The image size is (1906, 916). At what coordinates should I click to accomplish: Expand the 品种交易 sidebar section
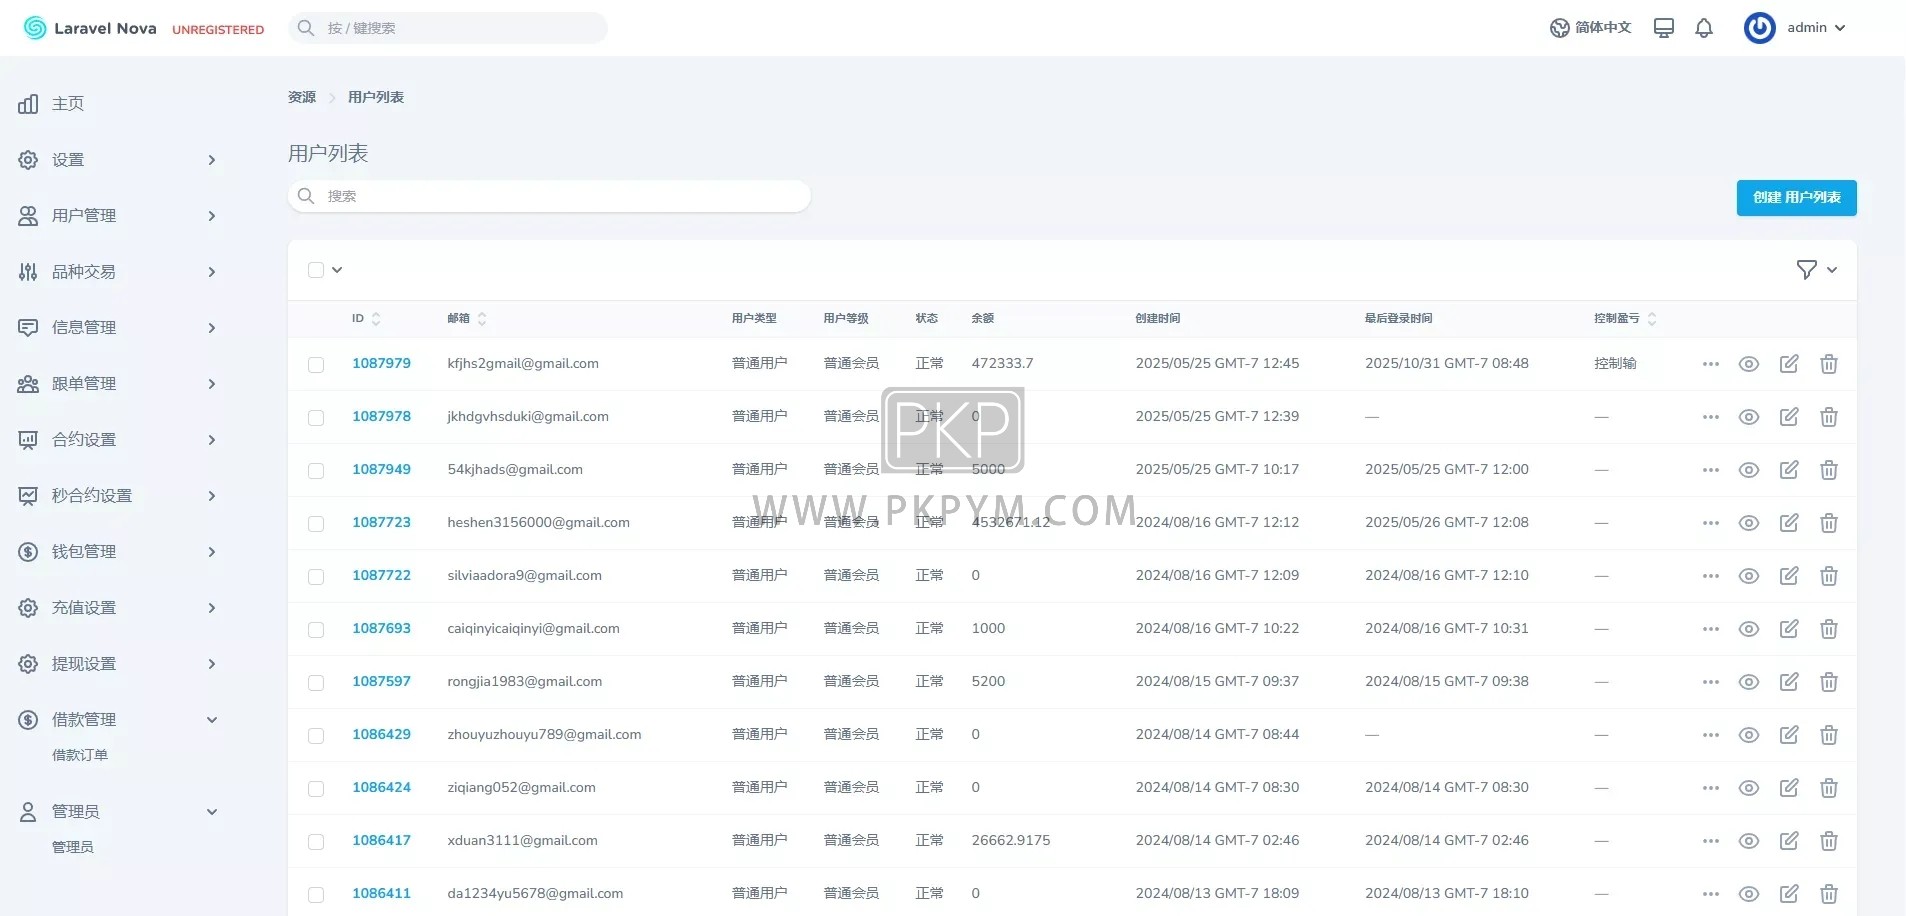click(118, 272)
